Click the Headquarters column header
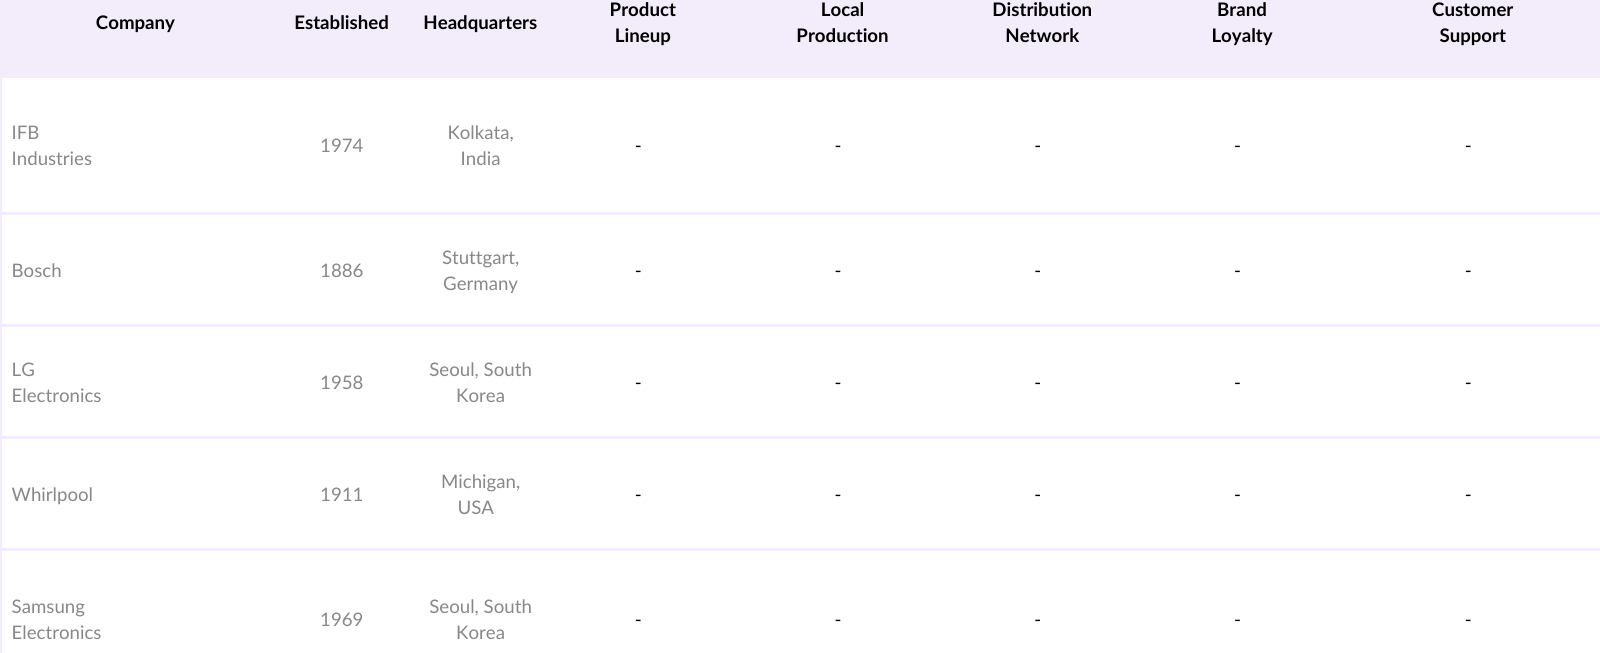 pos(480,22)
